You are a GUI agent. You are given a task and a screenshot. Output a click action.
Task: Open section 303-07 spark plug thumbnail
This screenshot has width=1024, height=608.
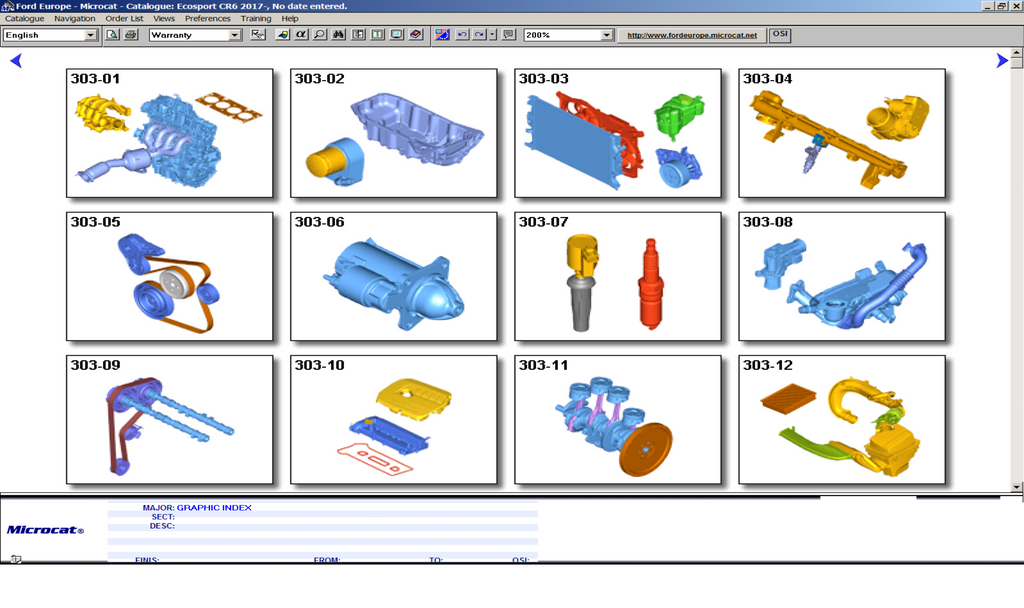coord(618,276)
